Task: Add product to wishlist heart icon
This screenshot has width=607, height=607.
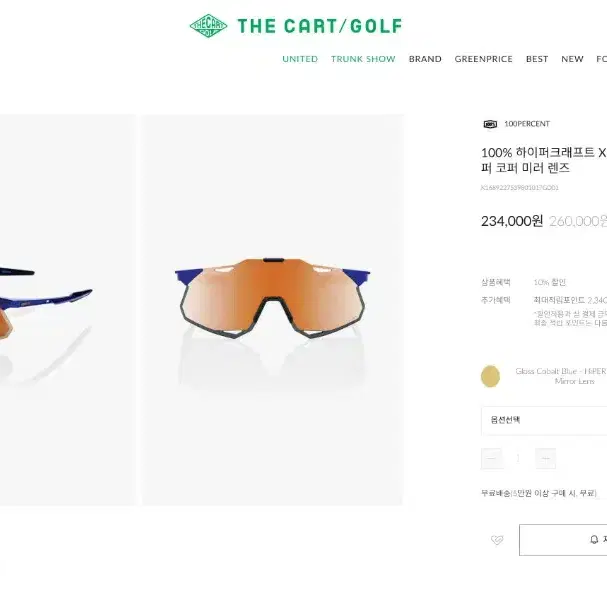Action: 497,540
